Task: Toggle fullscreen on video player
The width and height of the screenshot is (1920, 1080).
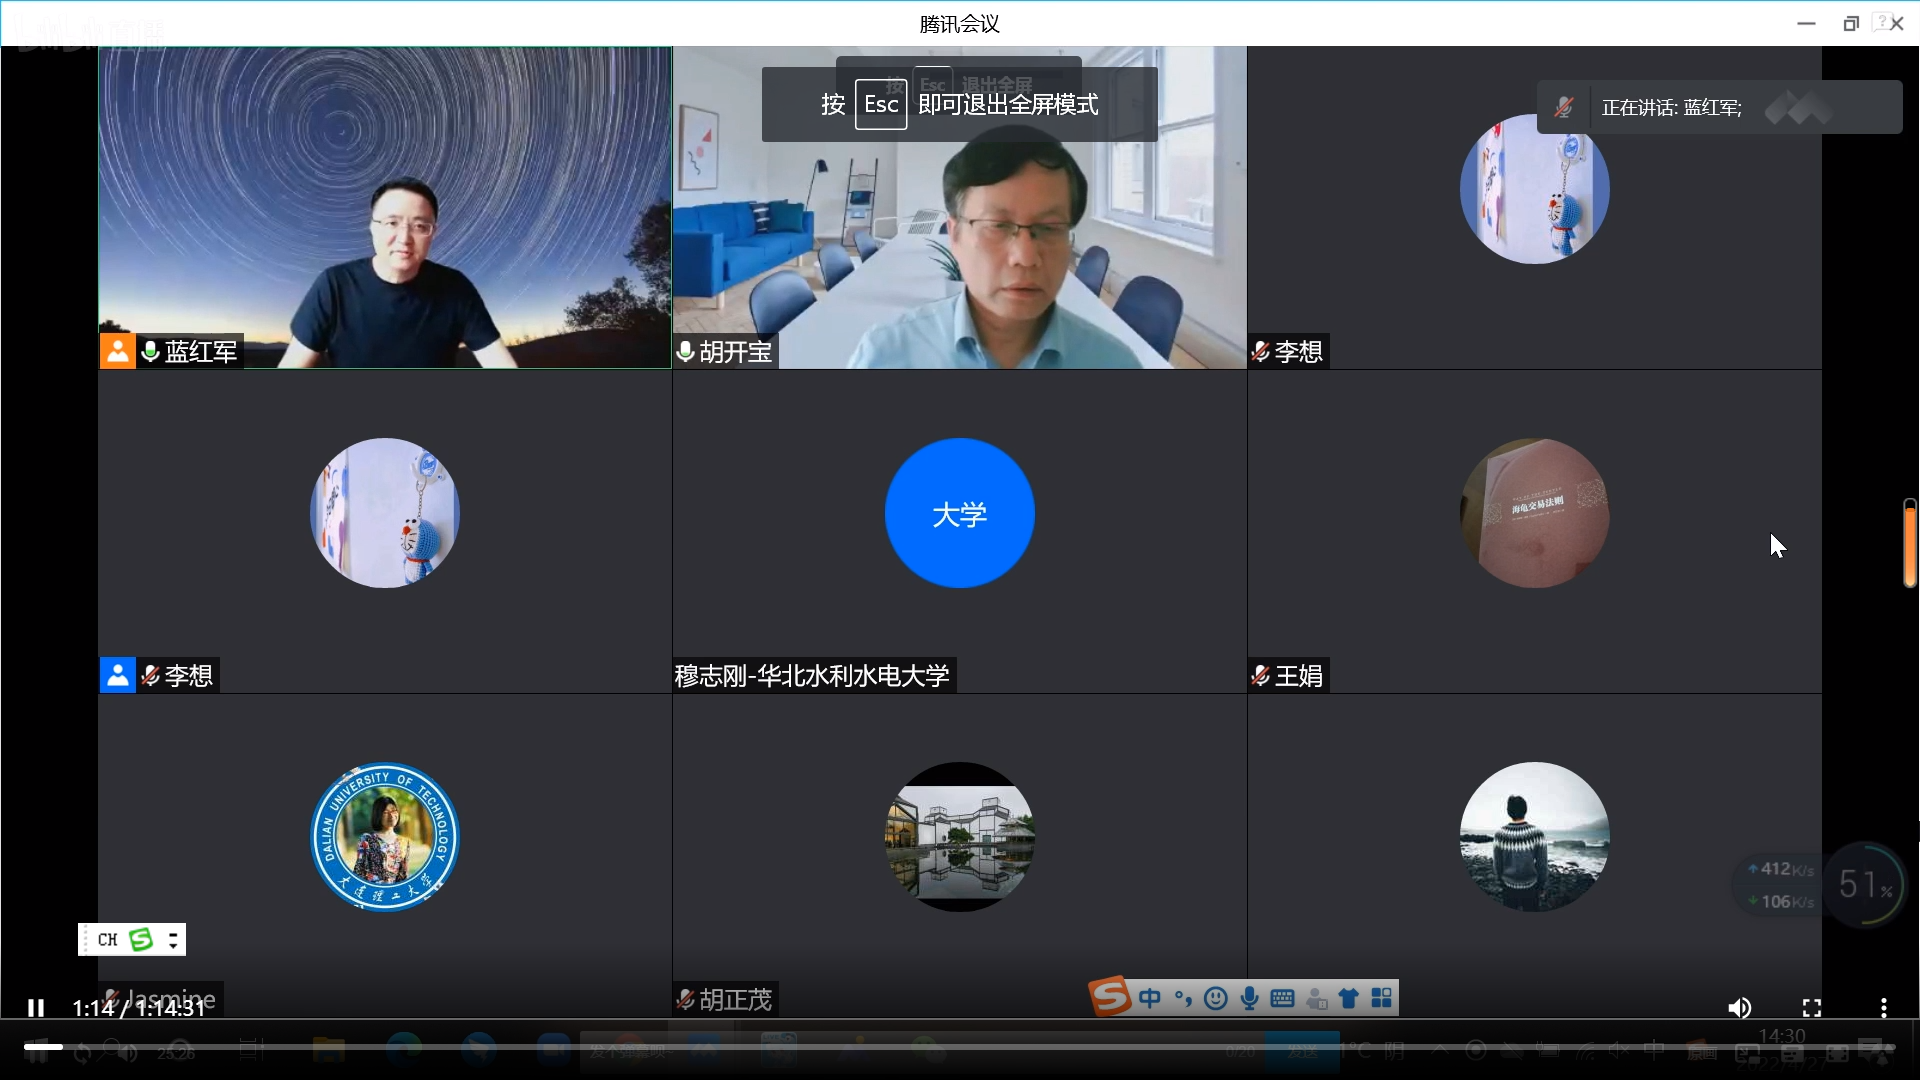Action: [x=1811, y=1008]
